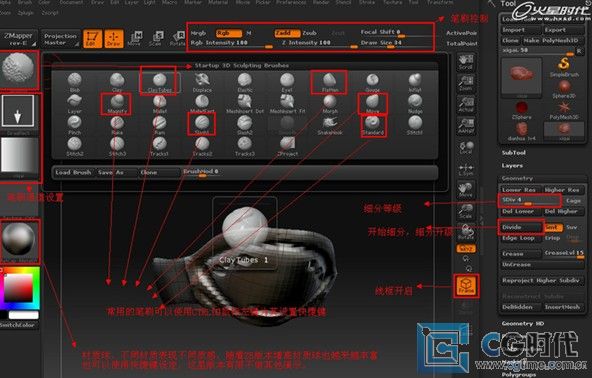Select the MeshInsert Dot brush

click(245, 104)
